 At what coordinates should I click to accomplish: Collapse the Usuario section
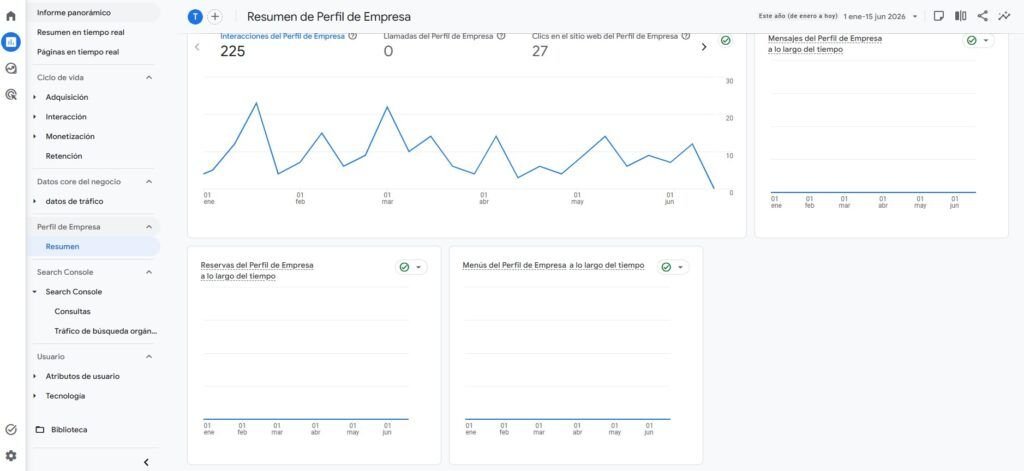click(149, 357)
